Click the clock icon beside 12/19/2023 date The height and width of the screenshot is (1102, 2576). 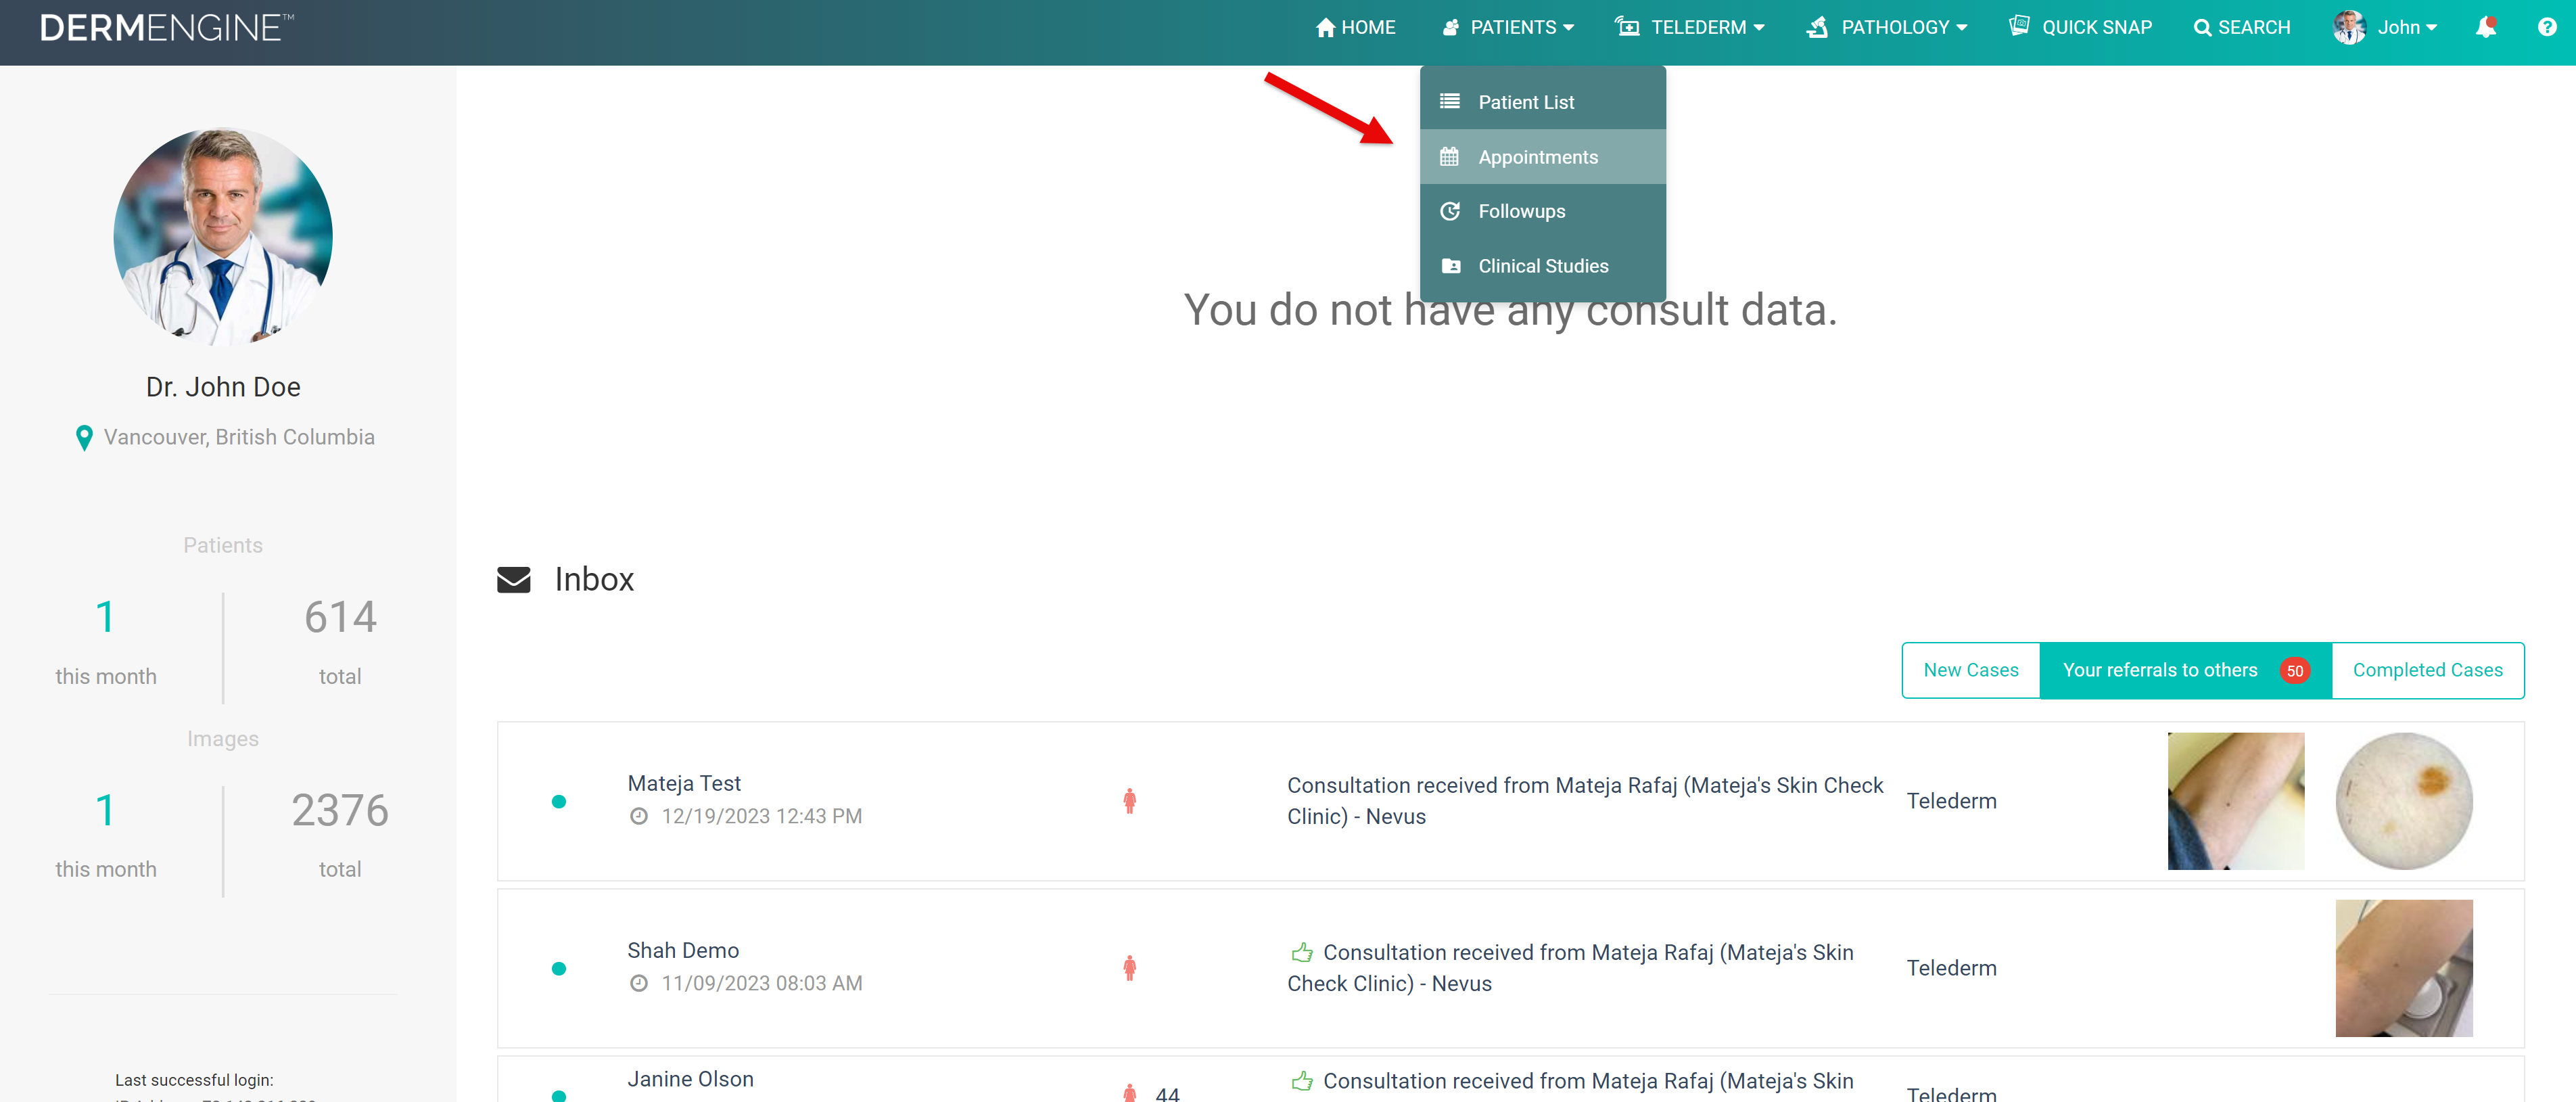coord(638,816)
